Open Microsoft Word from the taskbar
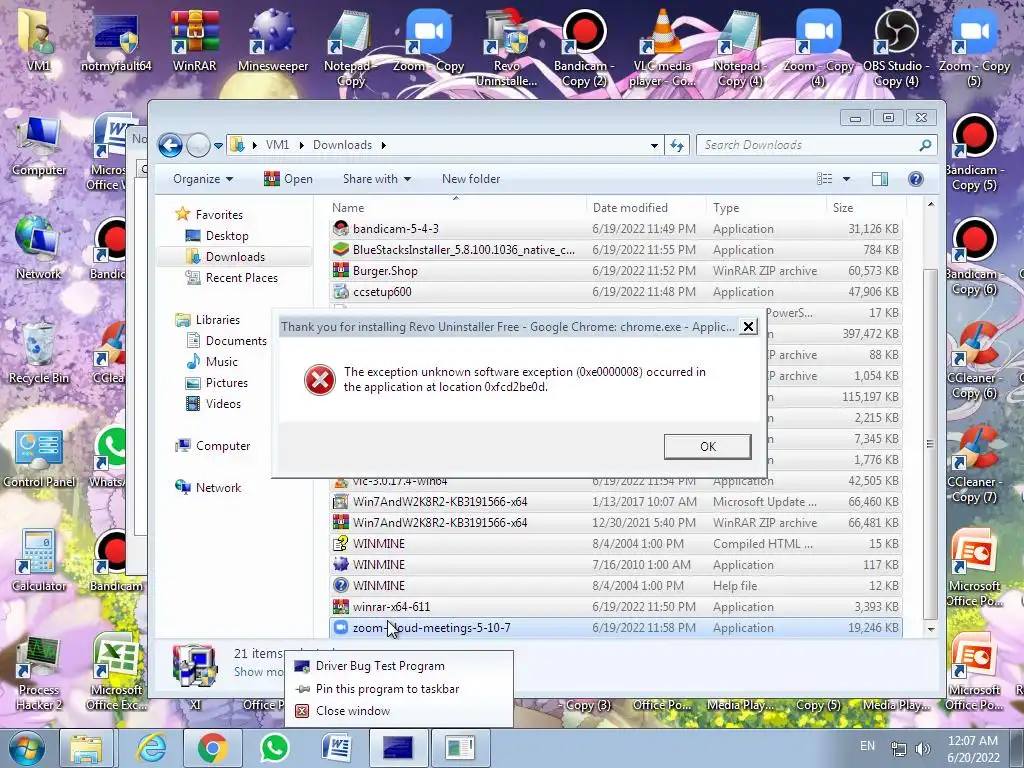 pos(336,748)
